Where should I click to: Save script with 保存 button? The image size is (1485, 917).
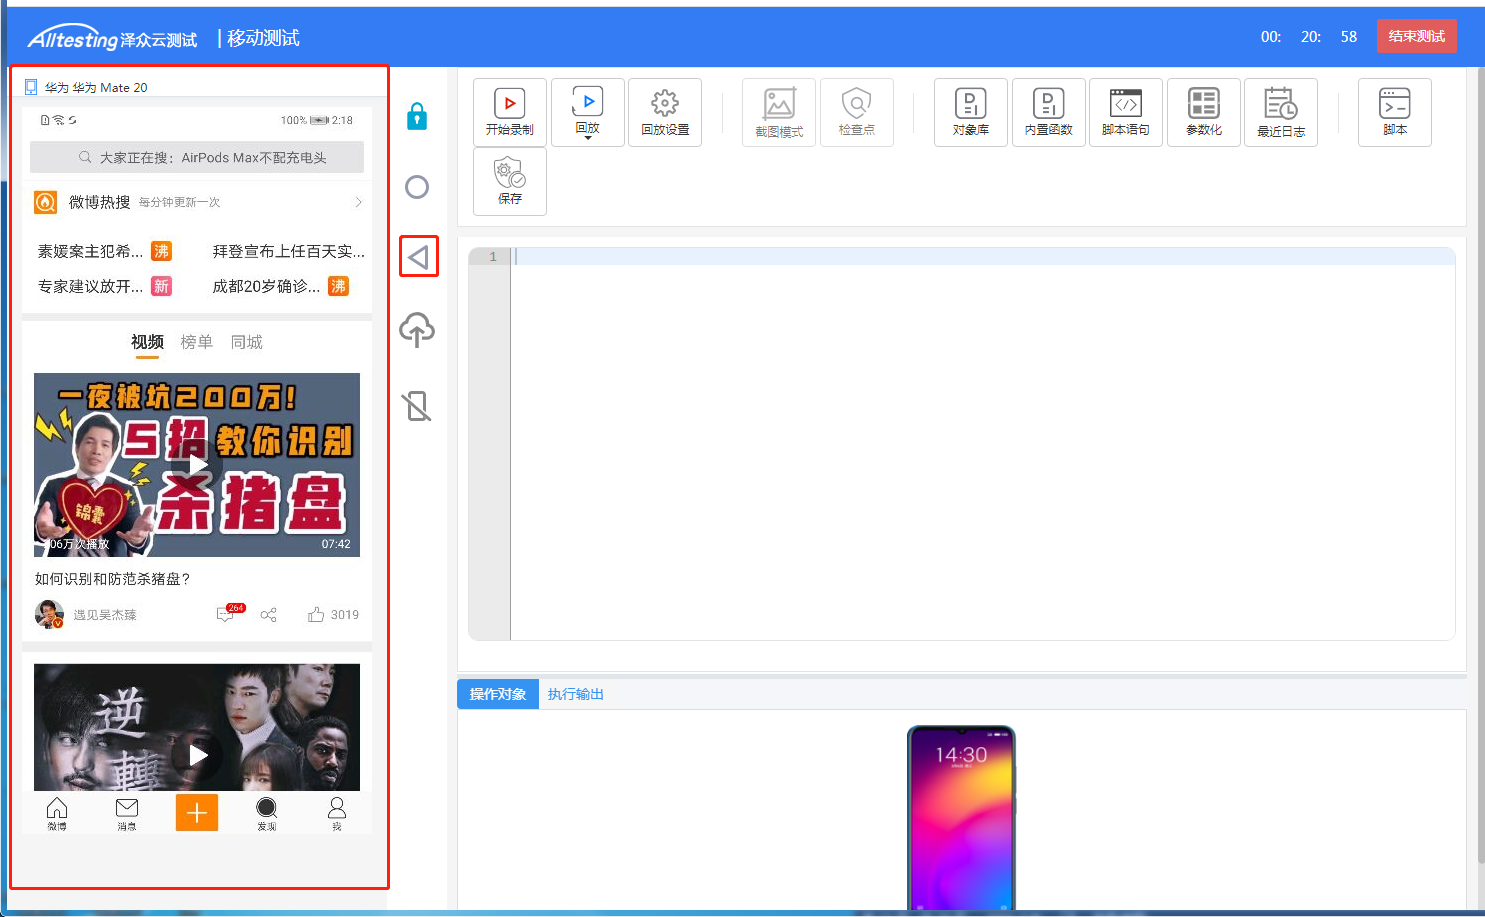click(x=510, y=181)
